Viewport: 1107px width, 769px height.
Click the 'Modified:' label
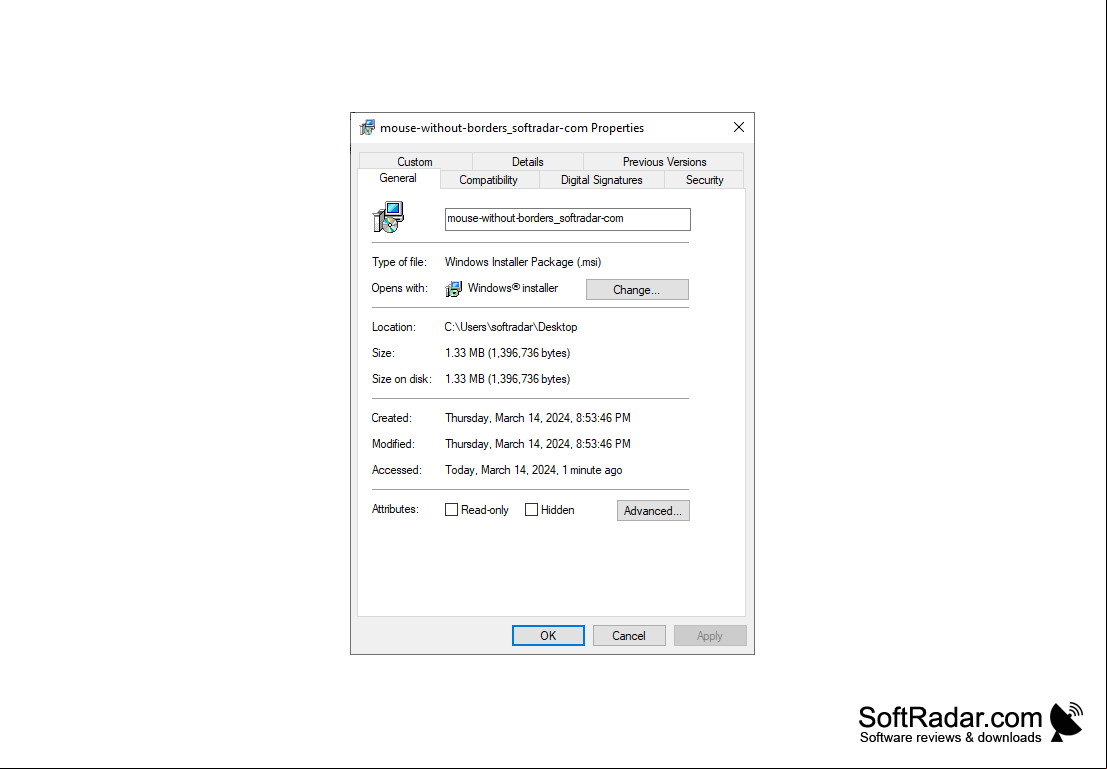[393, 444]
